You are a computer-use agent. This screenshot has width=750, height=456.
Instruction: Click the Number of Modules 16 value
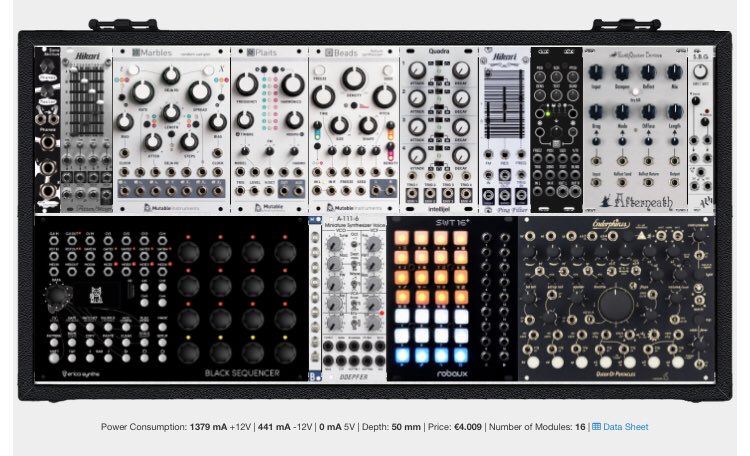tap(580, 427)
